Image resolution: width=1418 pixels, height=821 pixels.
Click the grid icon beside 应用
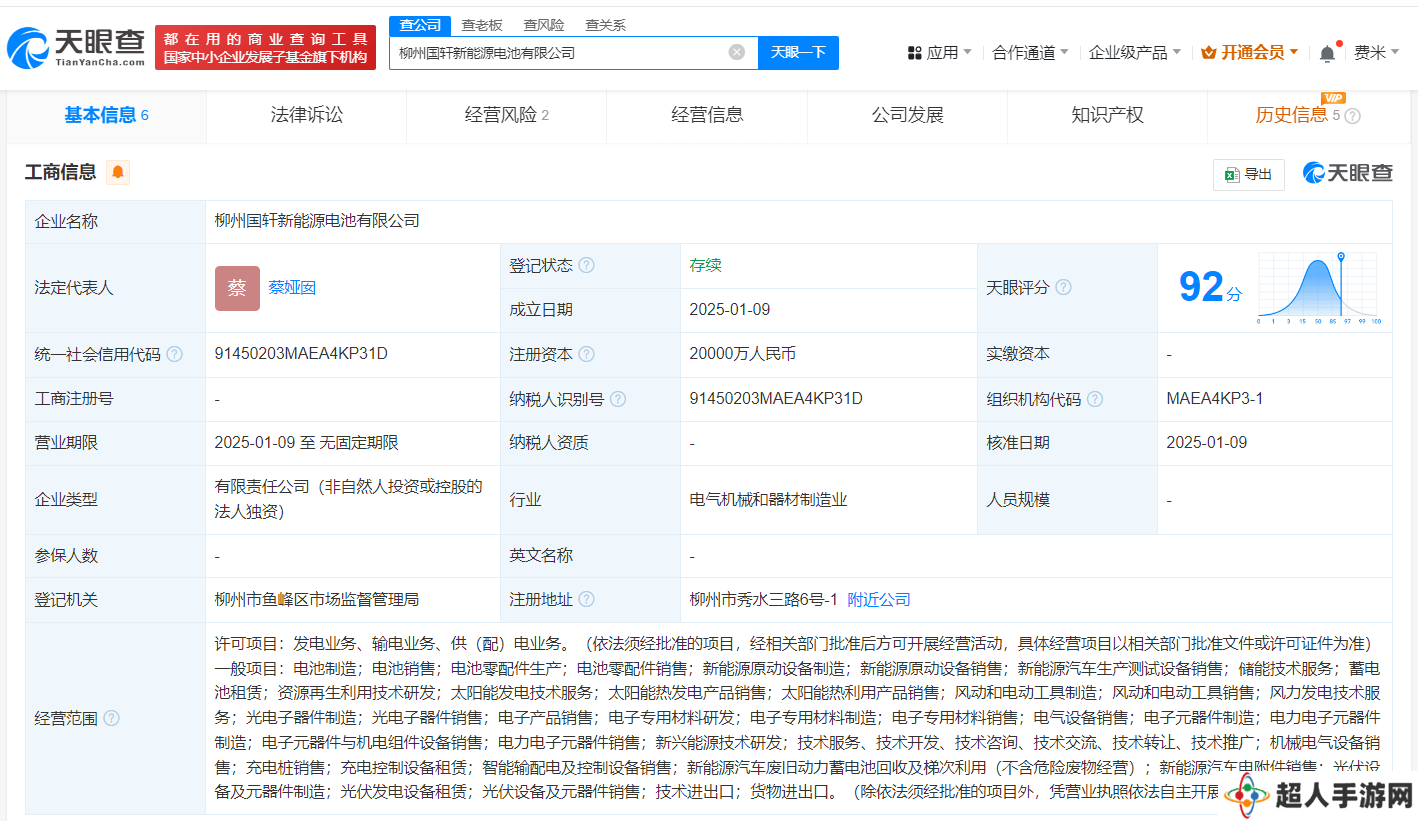[914, 53]
